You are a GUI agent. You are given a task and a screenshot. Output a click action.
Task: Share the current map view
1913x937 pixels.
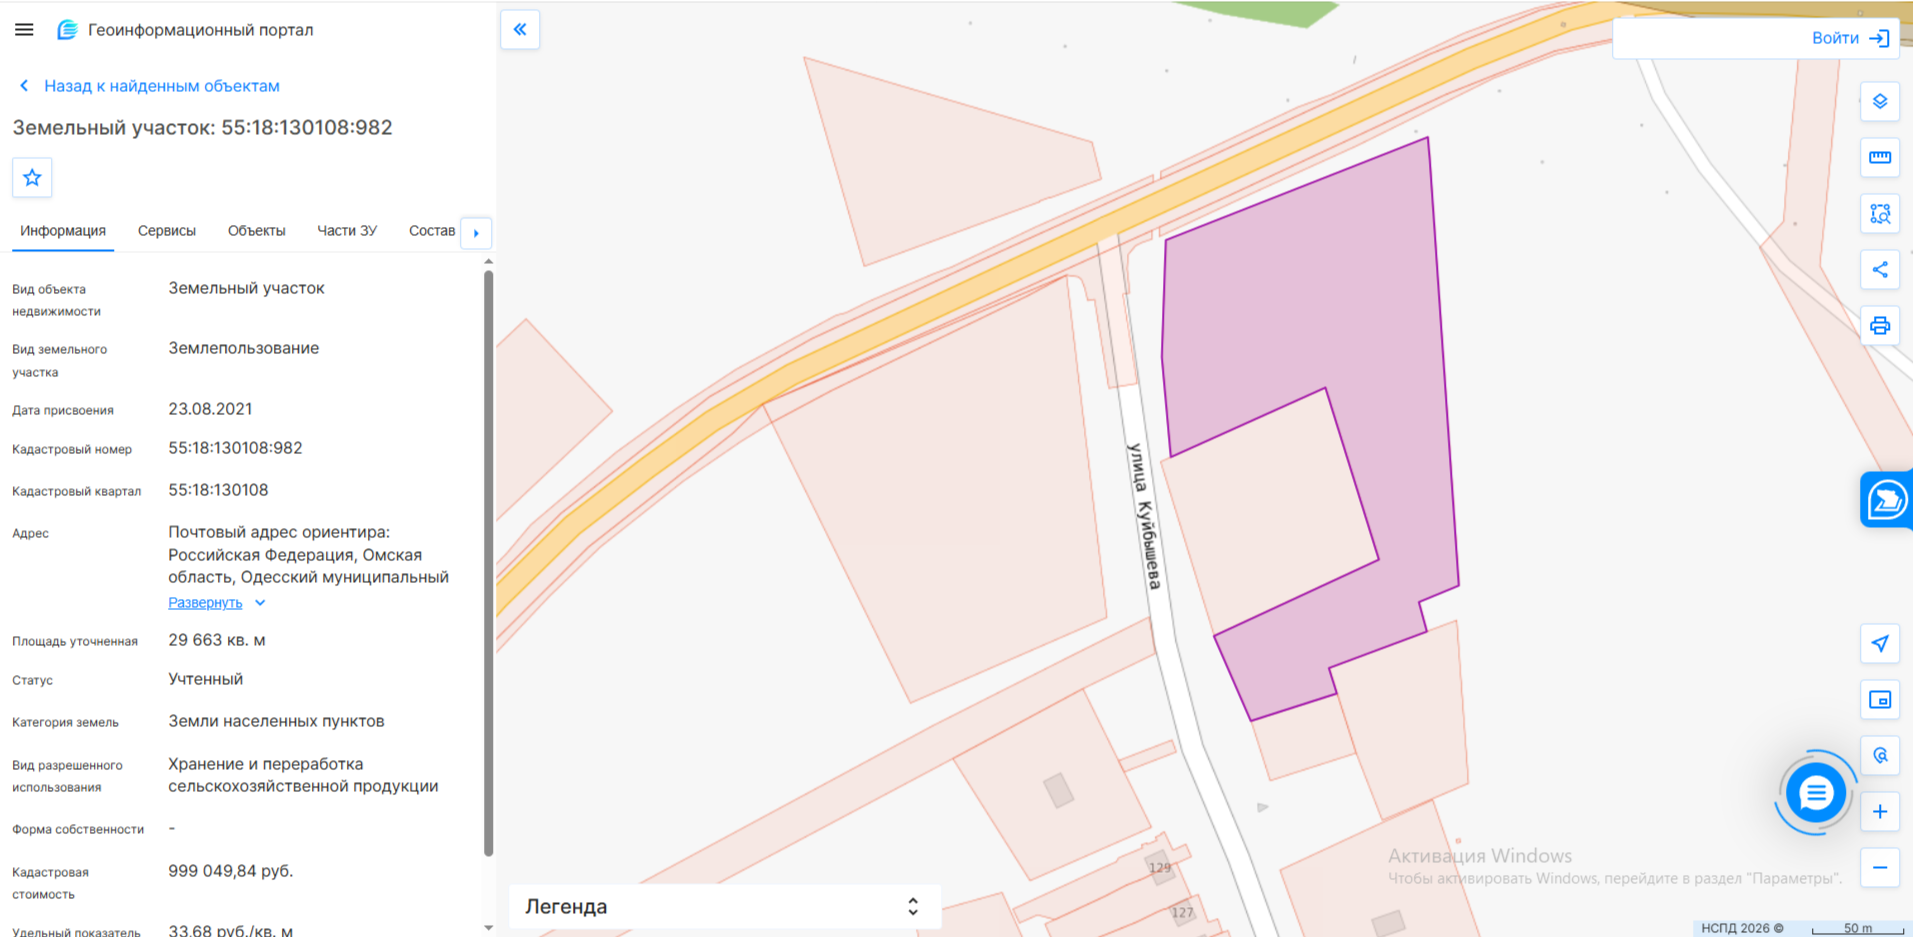point(1880,270)
